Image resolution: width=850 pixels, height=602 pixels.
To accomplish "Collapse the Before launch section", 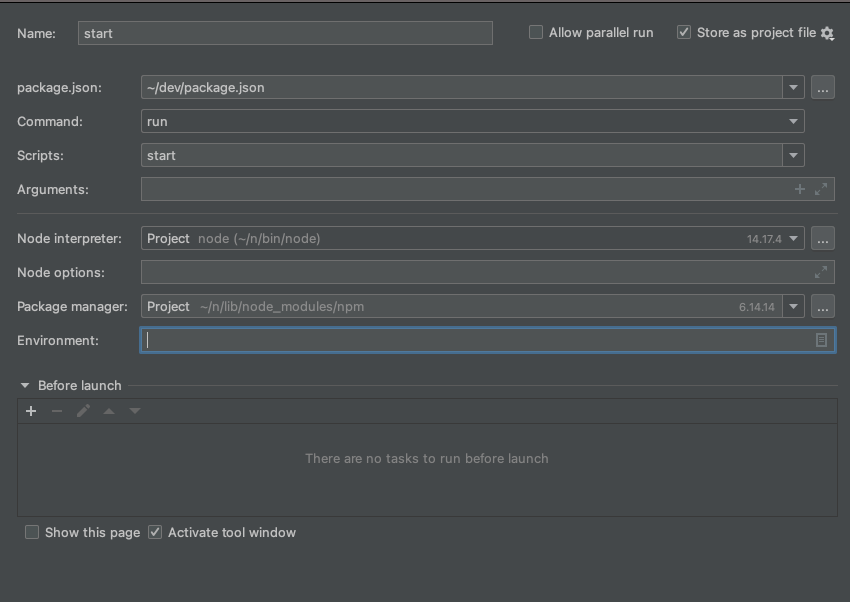I will (25, 385).
